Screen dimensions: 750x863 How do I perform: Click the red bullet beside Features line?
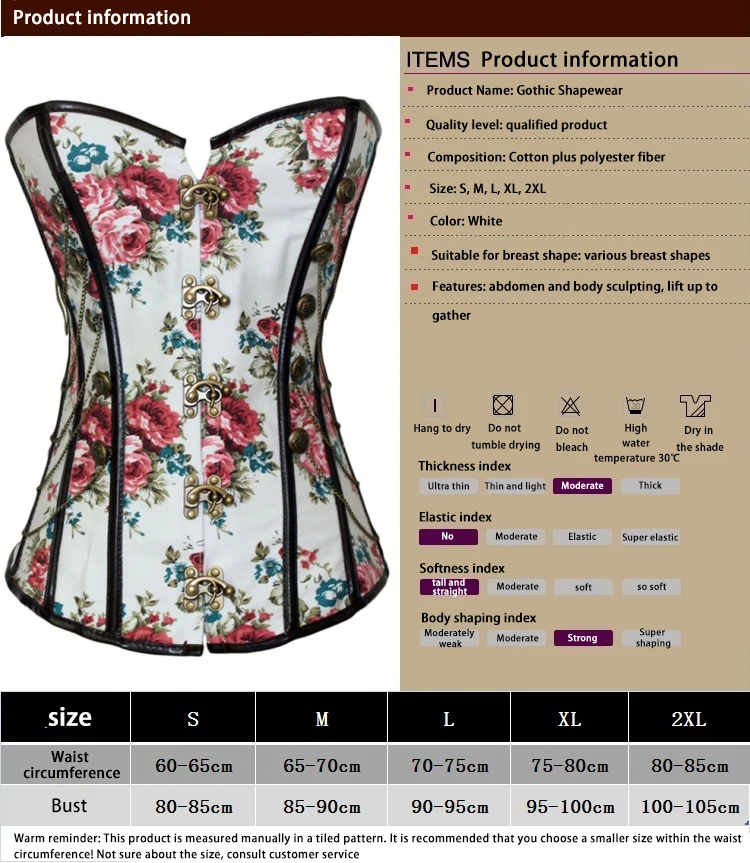(x=414, y=287)
